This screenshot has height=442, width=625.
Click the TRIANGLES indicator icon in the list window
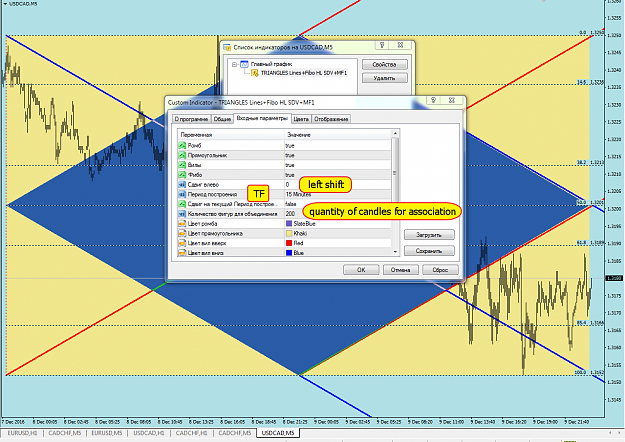click(255, 73)
